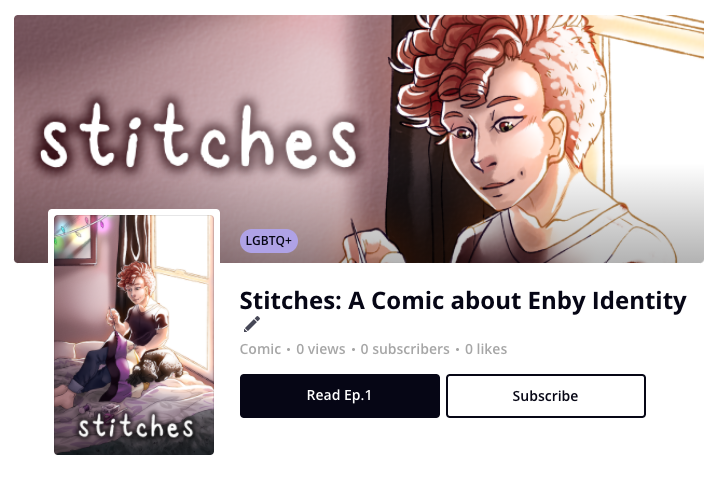
Task: Click the 0 subscribers stat
Action: [x=405, y=349]
